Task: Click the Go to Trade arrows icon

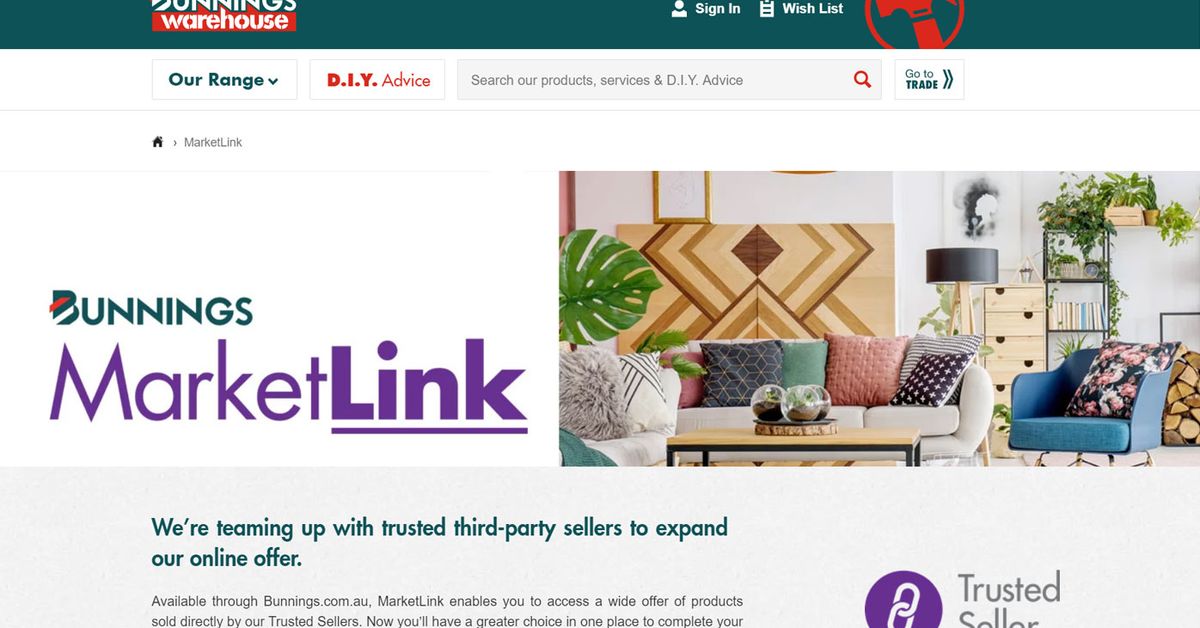Action: tap(947, 80)
